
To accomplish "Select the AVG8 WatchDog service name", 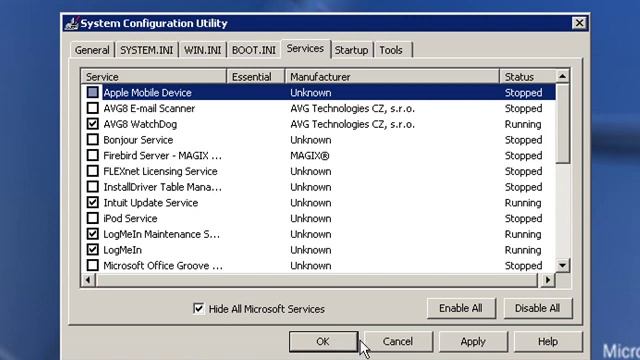I will click(x=140, y=124).
